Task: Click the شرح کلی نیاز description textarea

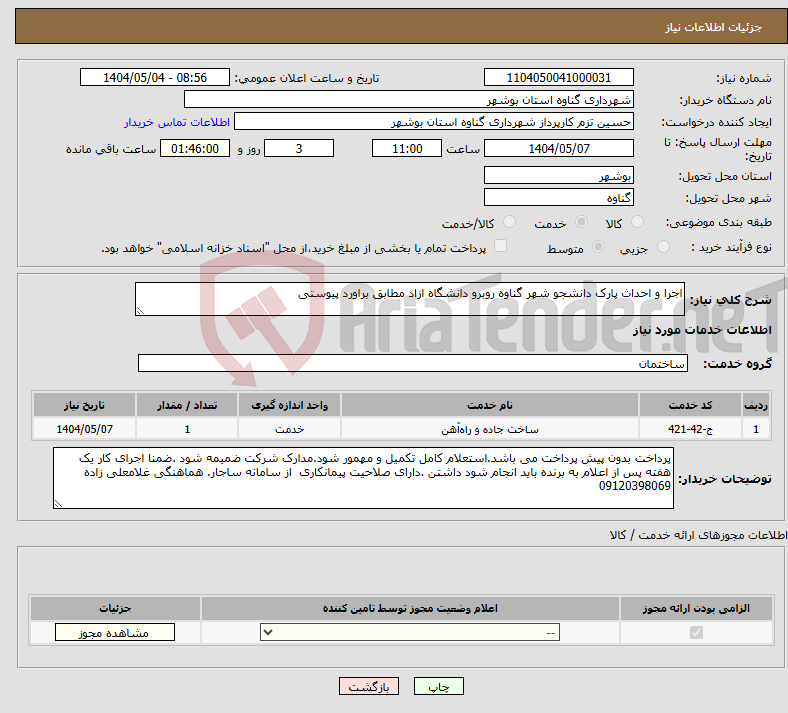Action: [x=410, y=299]
